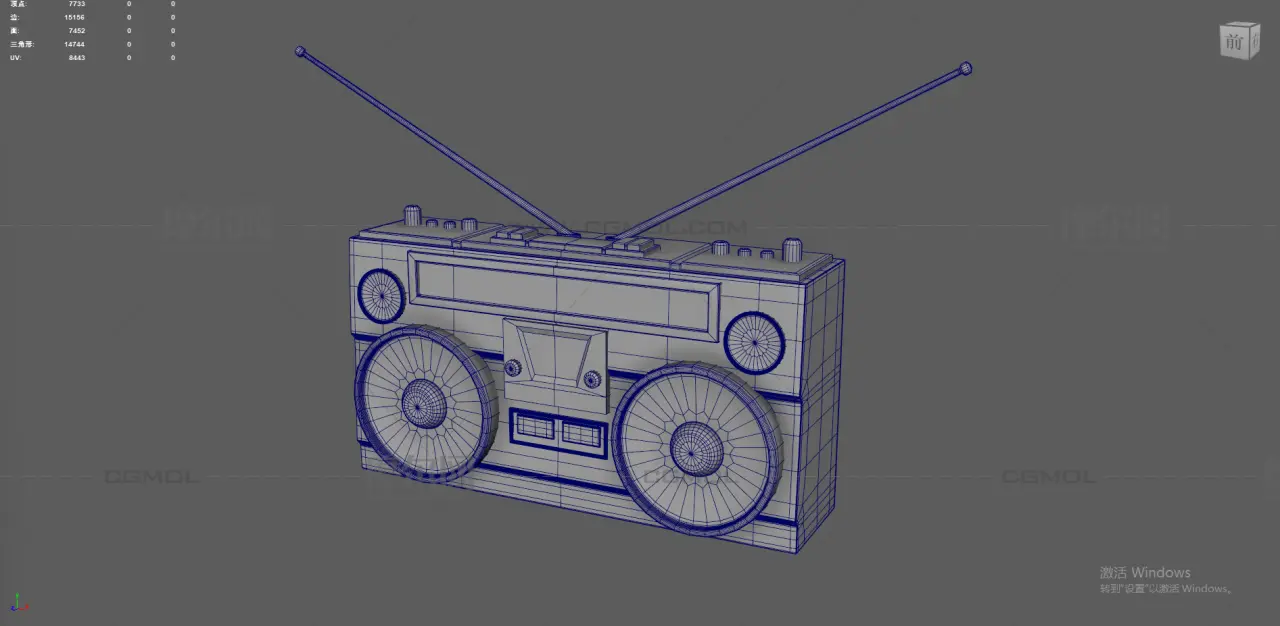
Task: Select the edge count value 15156
Action: tap(75, 17)
